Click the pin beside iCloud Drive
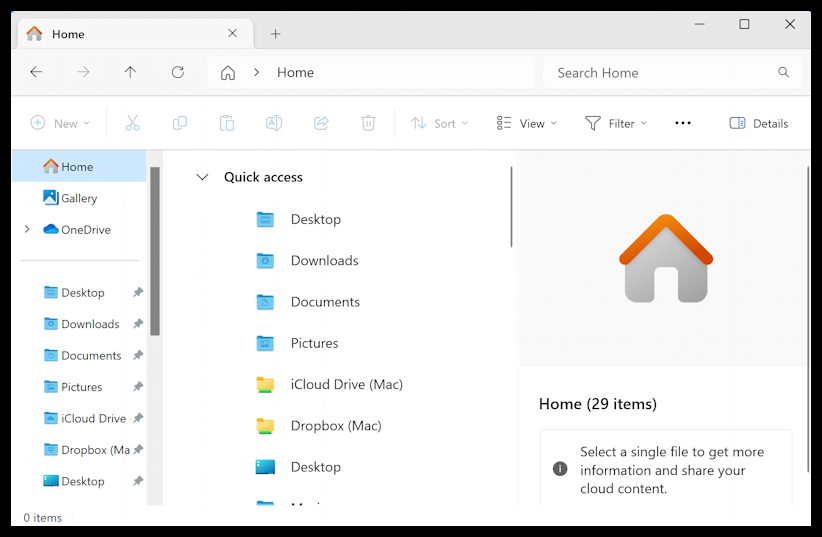 [138, 418]
